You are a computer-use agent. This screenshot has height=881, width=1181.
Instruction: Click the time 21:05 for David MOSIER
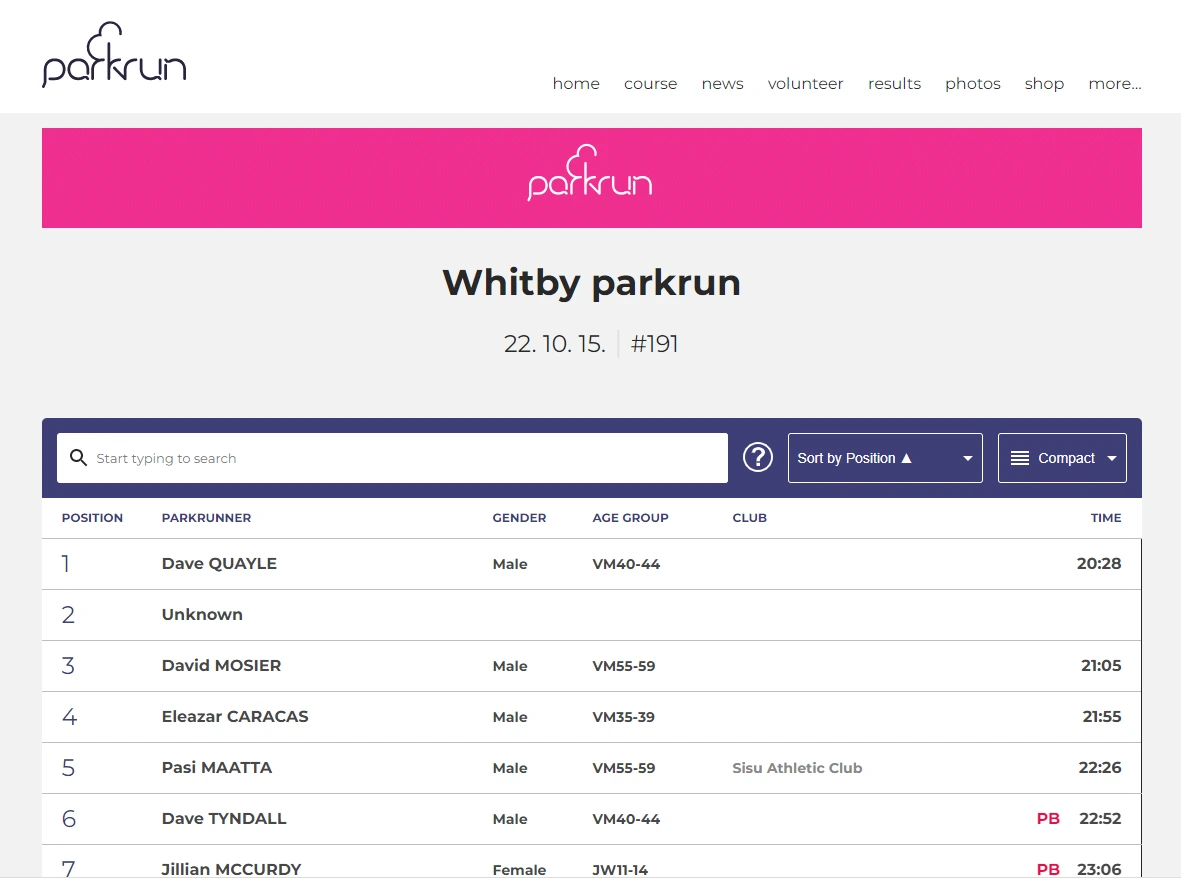pos(1101,666)
